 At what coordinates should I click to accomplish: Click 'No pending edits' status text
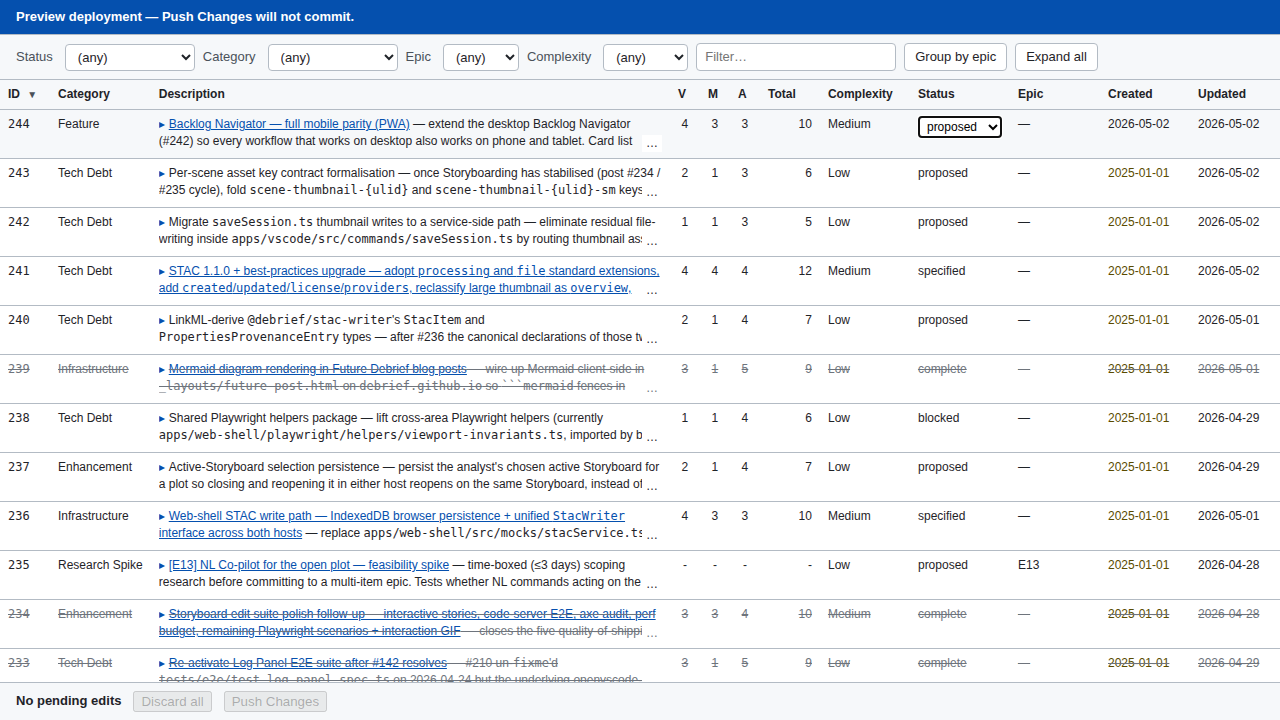[x=69, y=701]
